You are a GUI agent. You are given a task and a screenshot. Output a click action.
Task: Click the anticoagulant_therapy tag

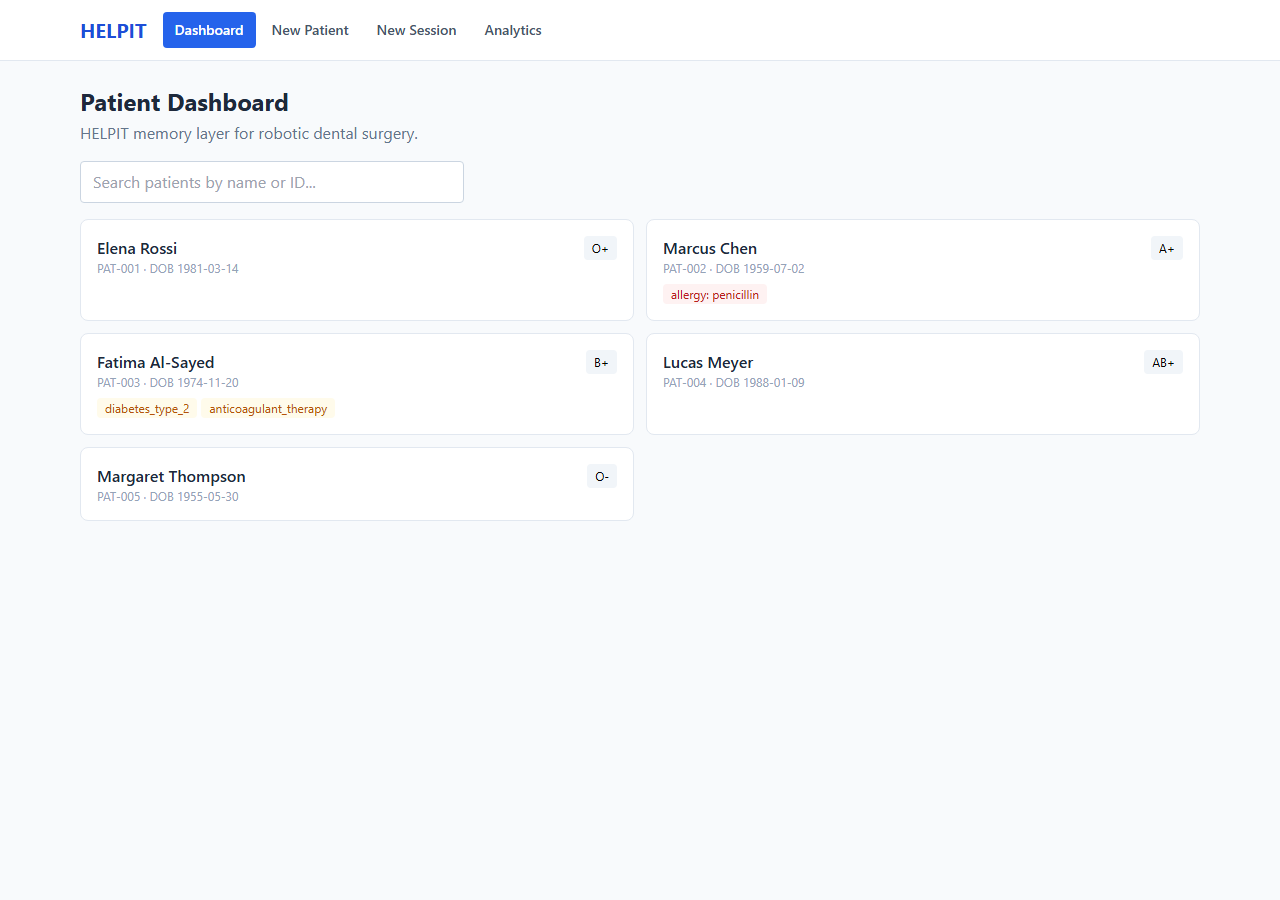point(268,409)
